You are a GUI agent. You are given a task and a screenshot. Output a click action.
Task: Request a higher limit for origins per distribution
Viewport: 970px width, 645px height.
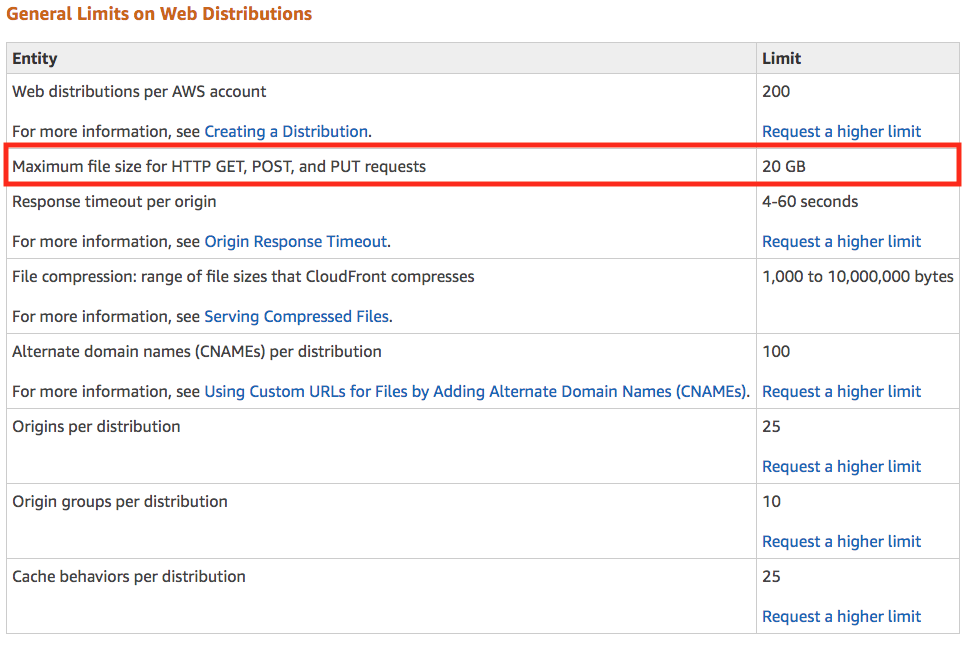point(841,466)
